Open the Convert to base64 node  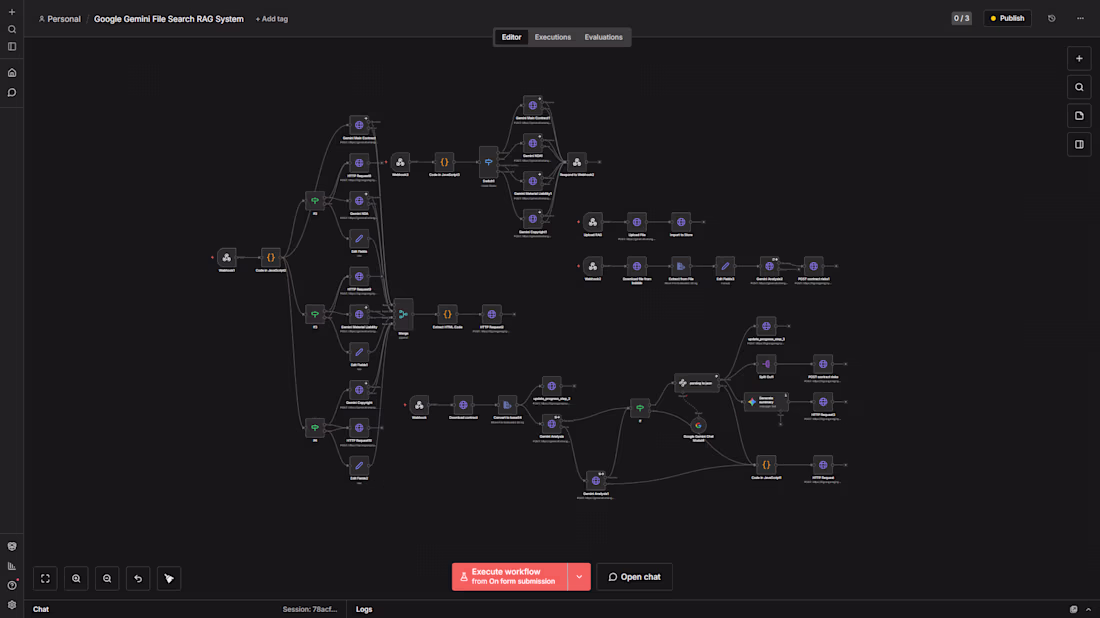[507, 405]
